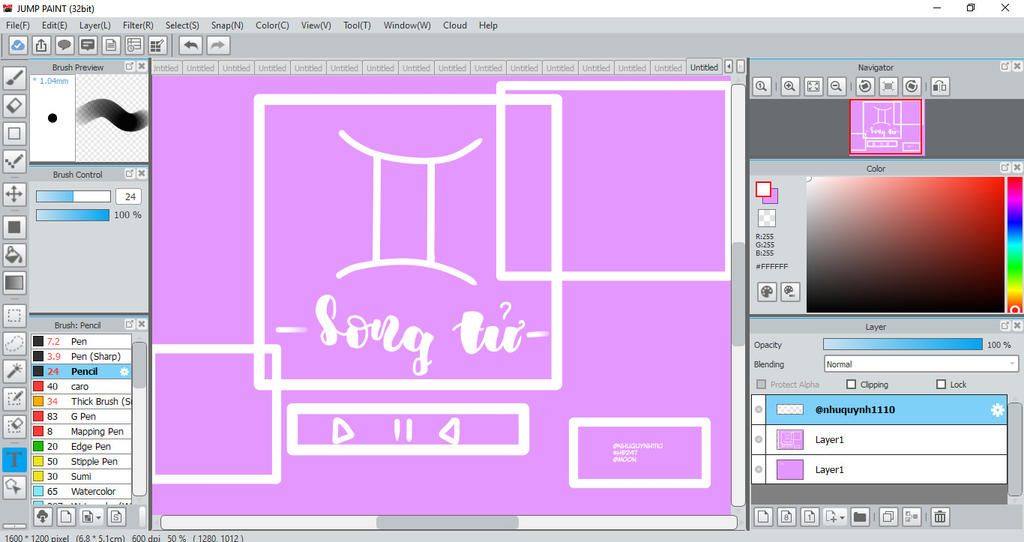Select the Move tool
The width and height of the screenshot is (1024, 542).
click(14, 193)
